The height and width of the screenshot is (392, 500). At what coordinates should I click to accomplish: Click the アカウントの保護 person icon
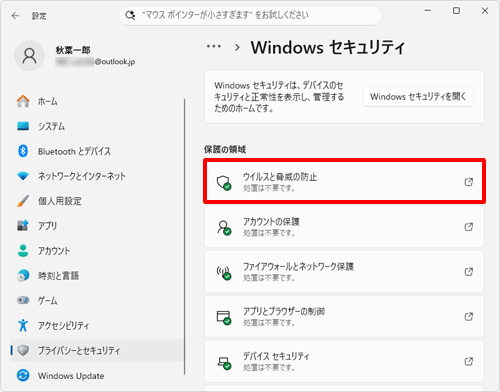click(x=224, y=228)
